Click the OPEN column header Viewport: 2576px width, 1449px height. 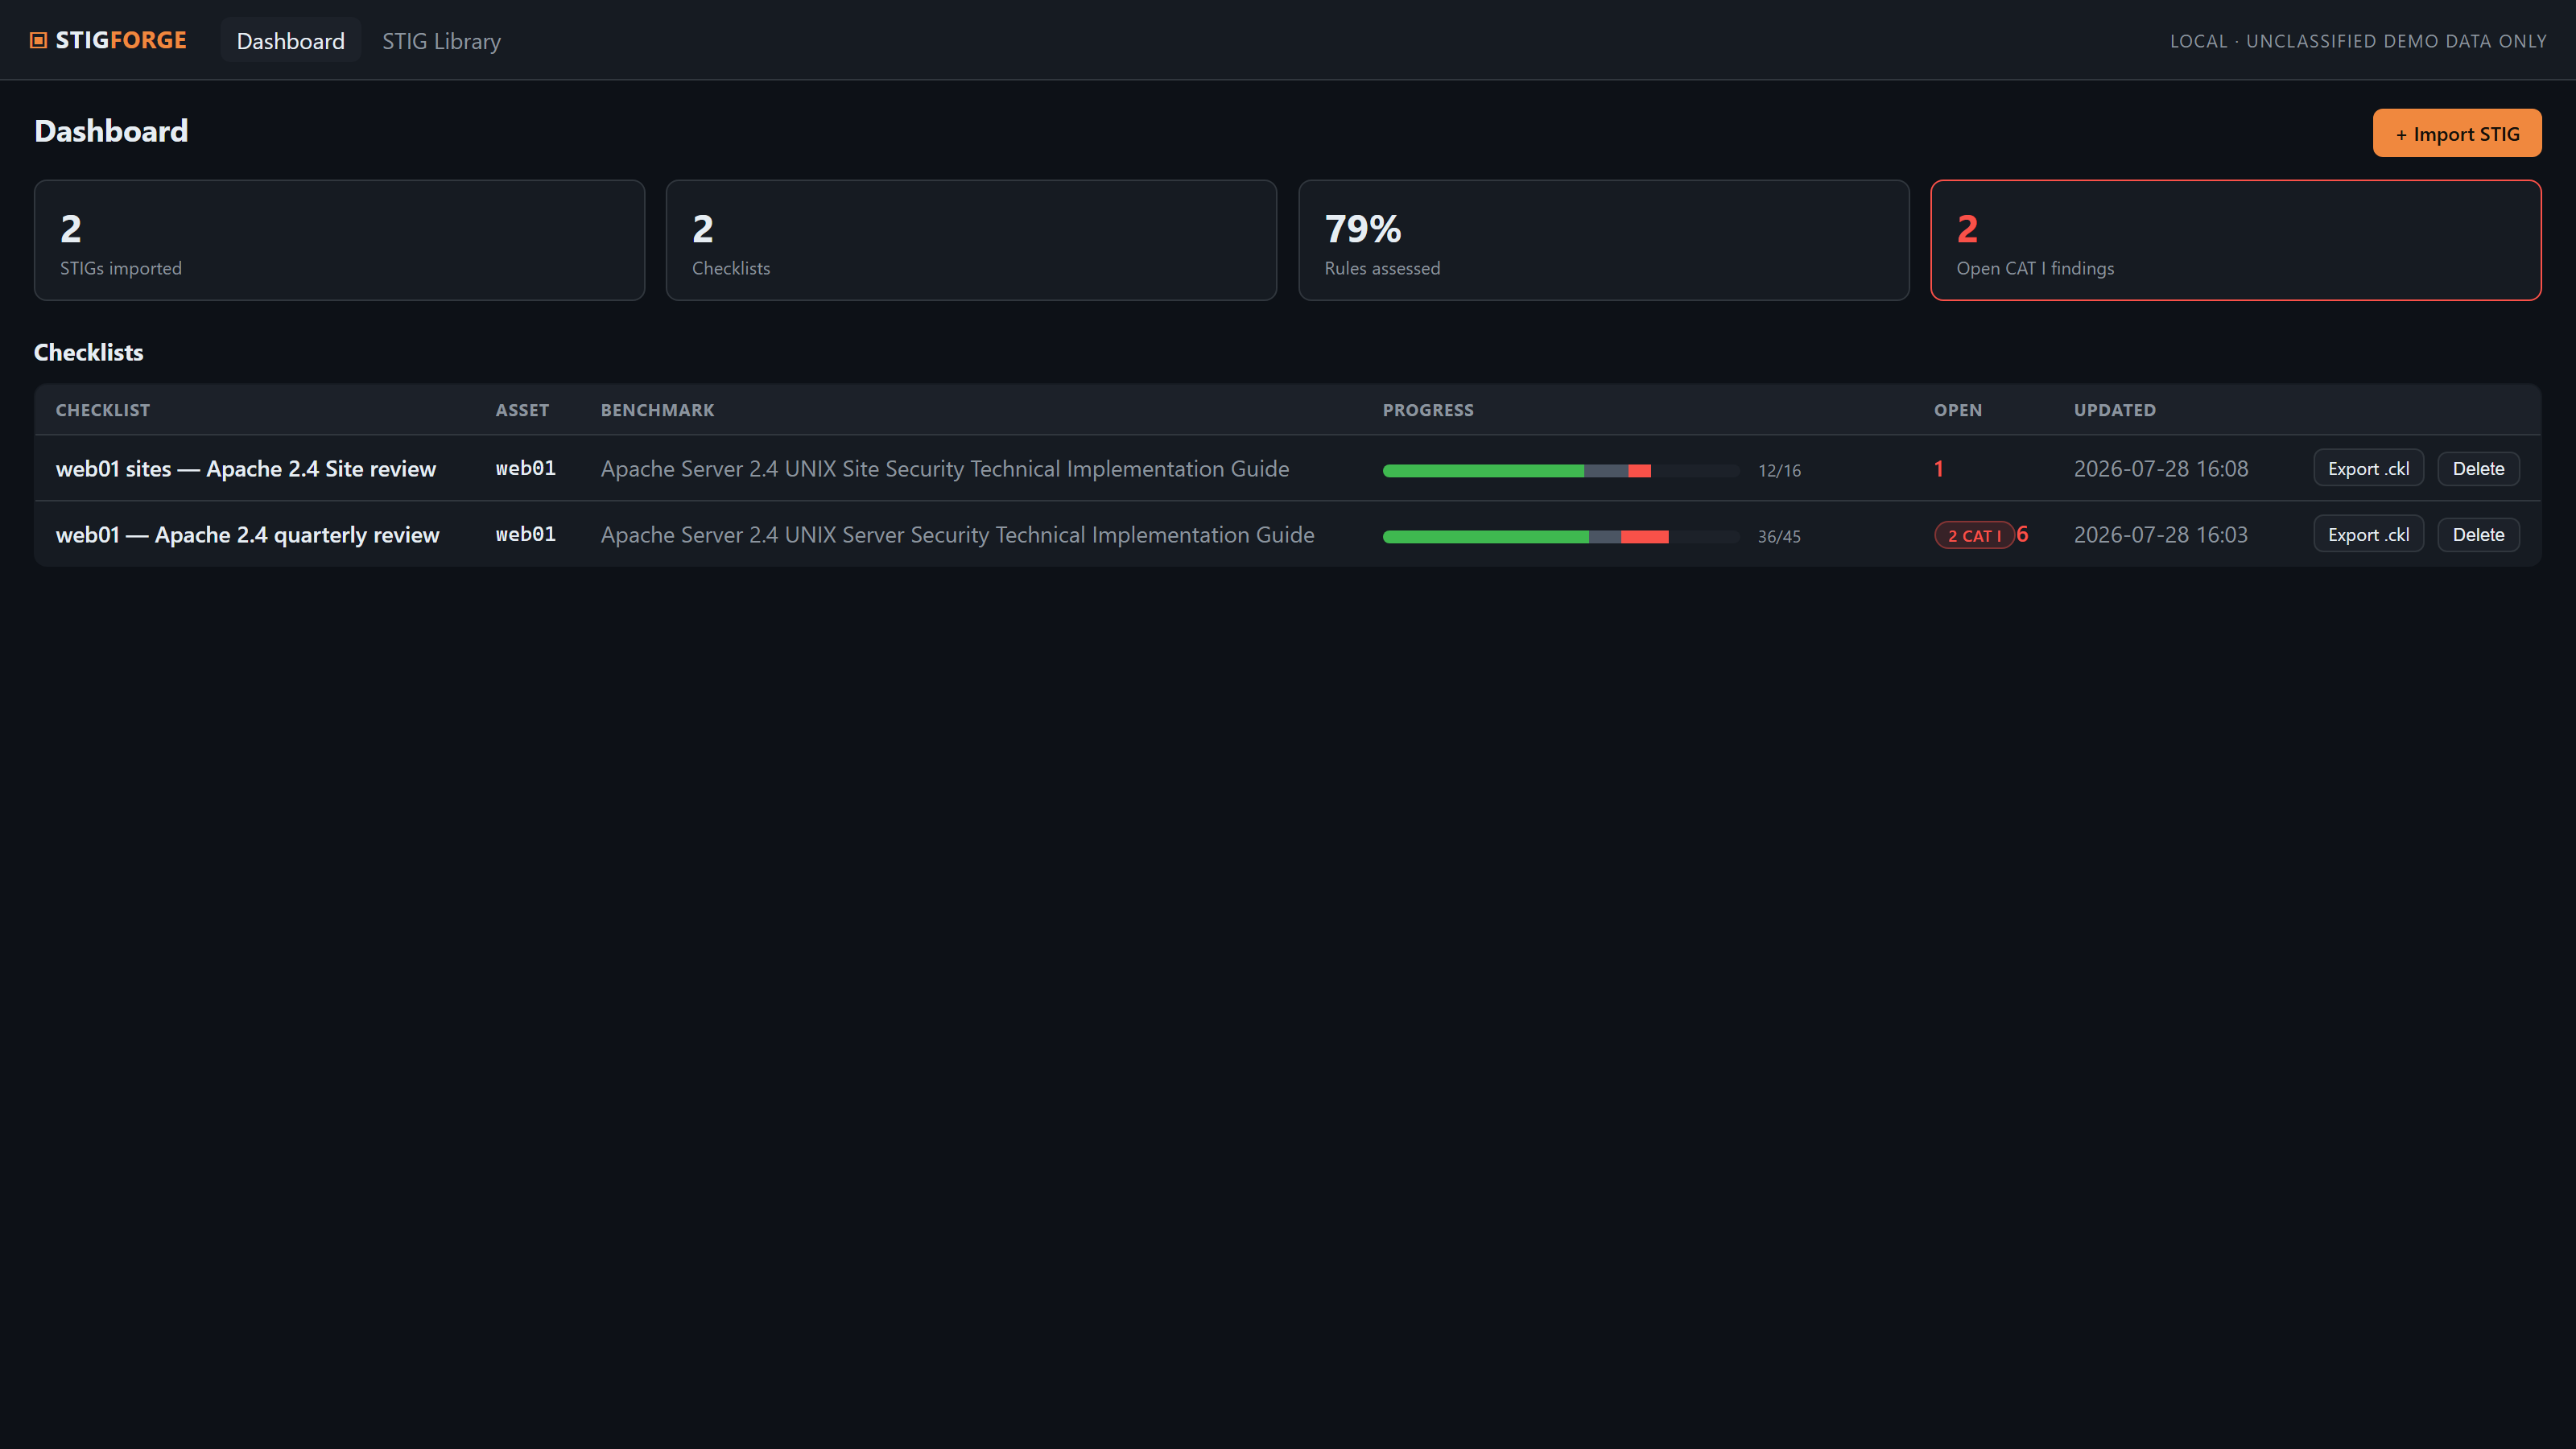[1957, 410]
